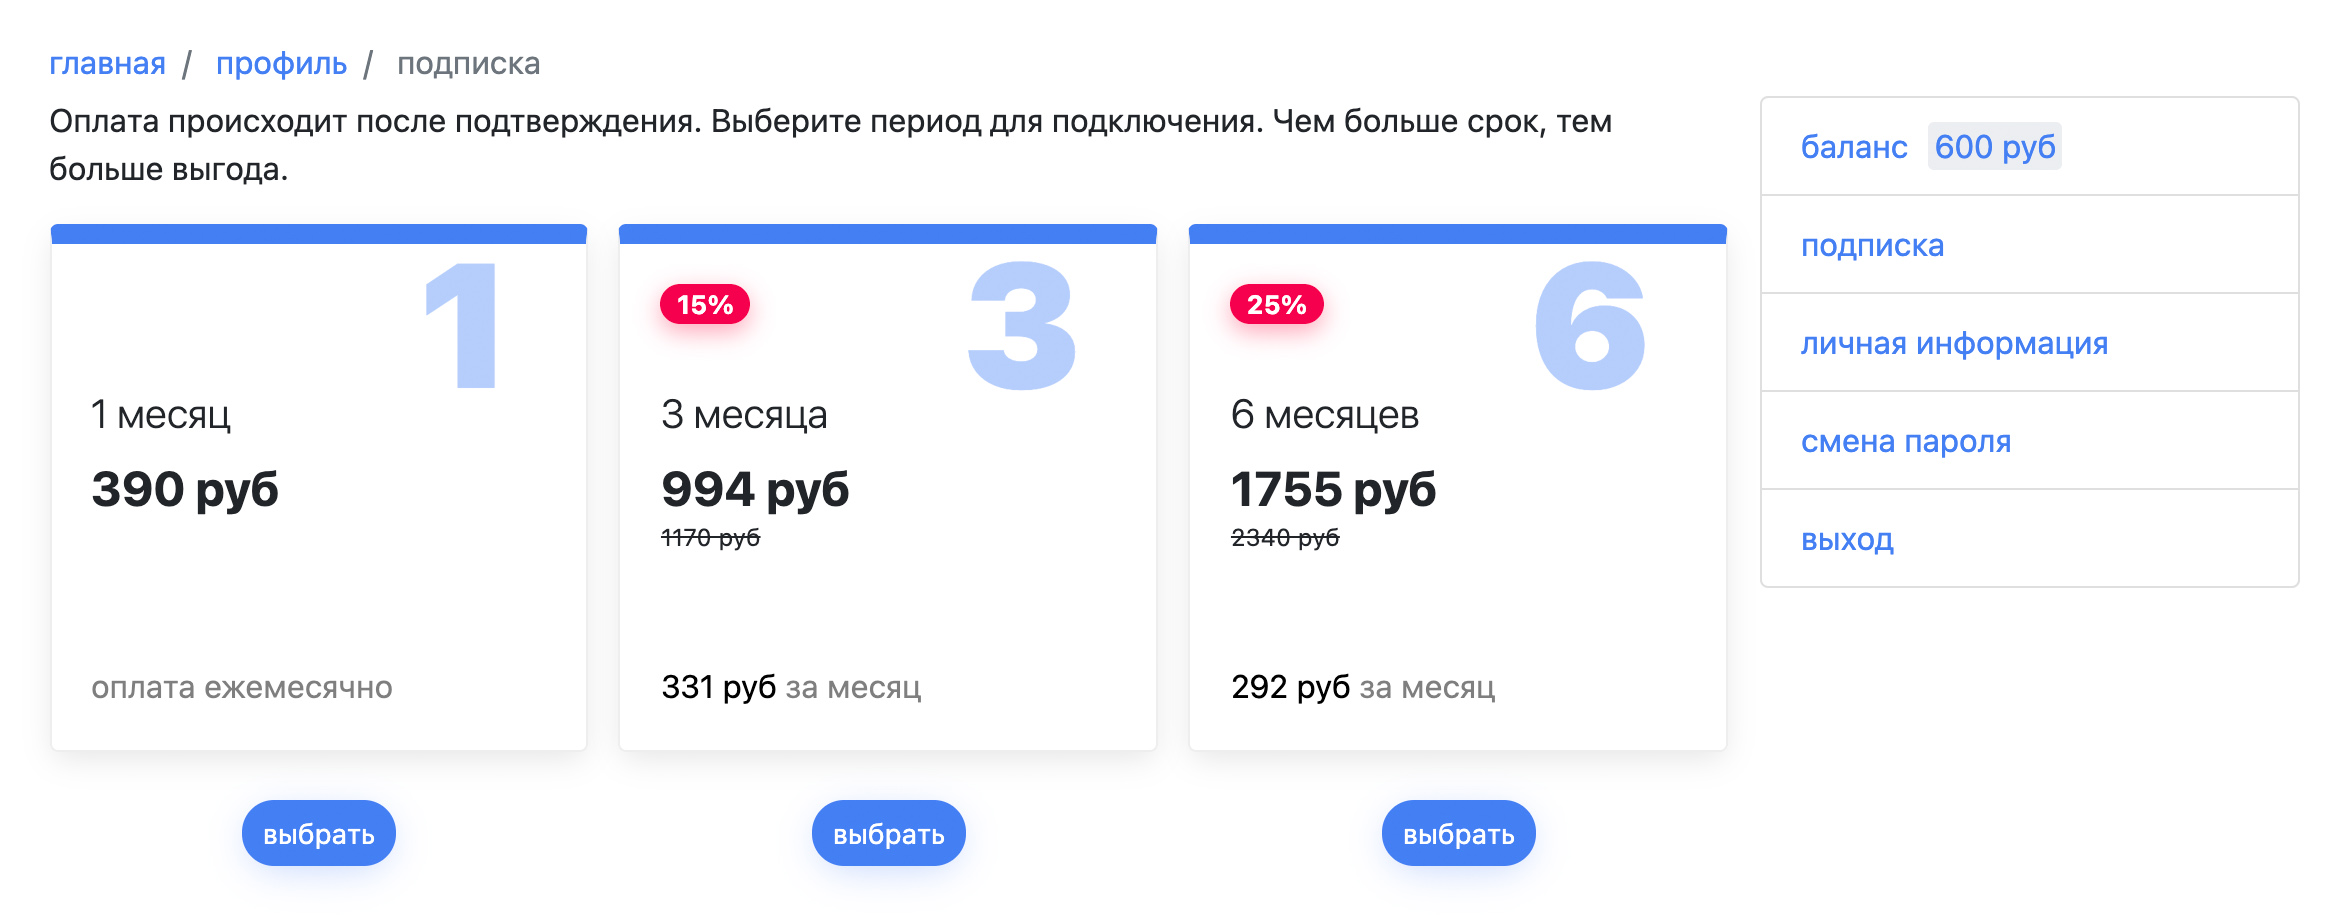Click the large number 6 graphic
2350x915 pixels.
pyautogui.click(x=1590, y=325)
